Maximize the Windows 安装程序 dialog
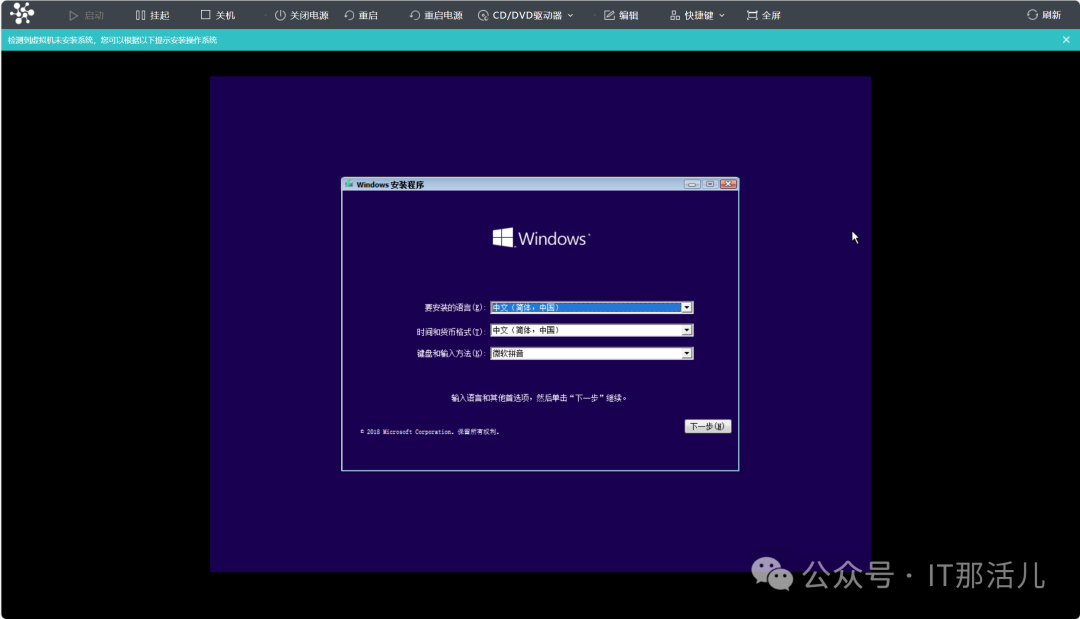This screenshot has width=1080, height=619. click(710, 184)
